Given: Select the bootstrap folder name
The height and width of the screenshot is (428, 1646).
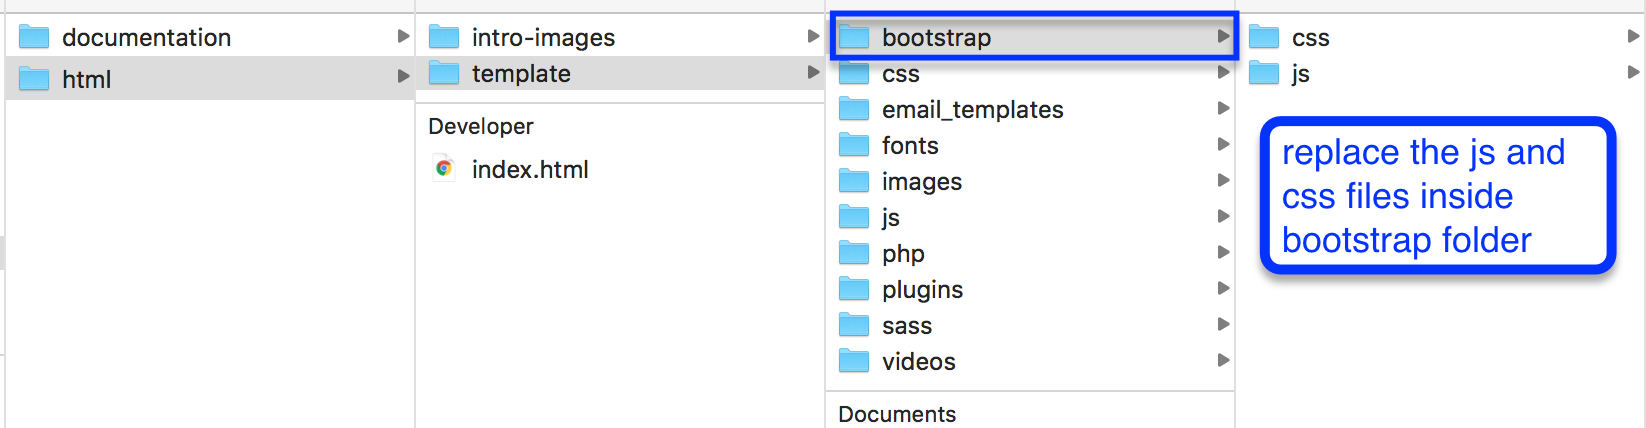Looking at the screenshot, I should pos(936,38).
